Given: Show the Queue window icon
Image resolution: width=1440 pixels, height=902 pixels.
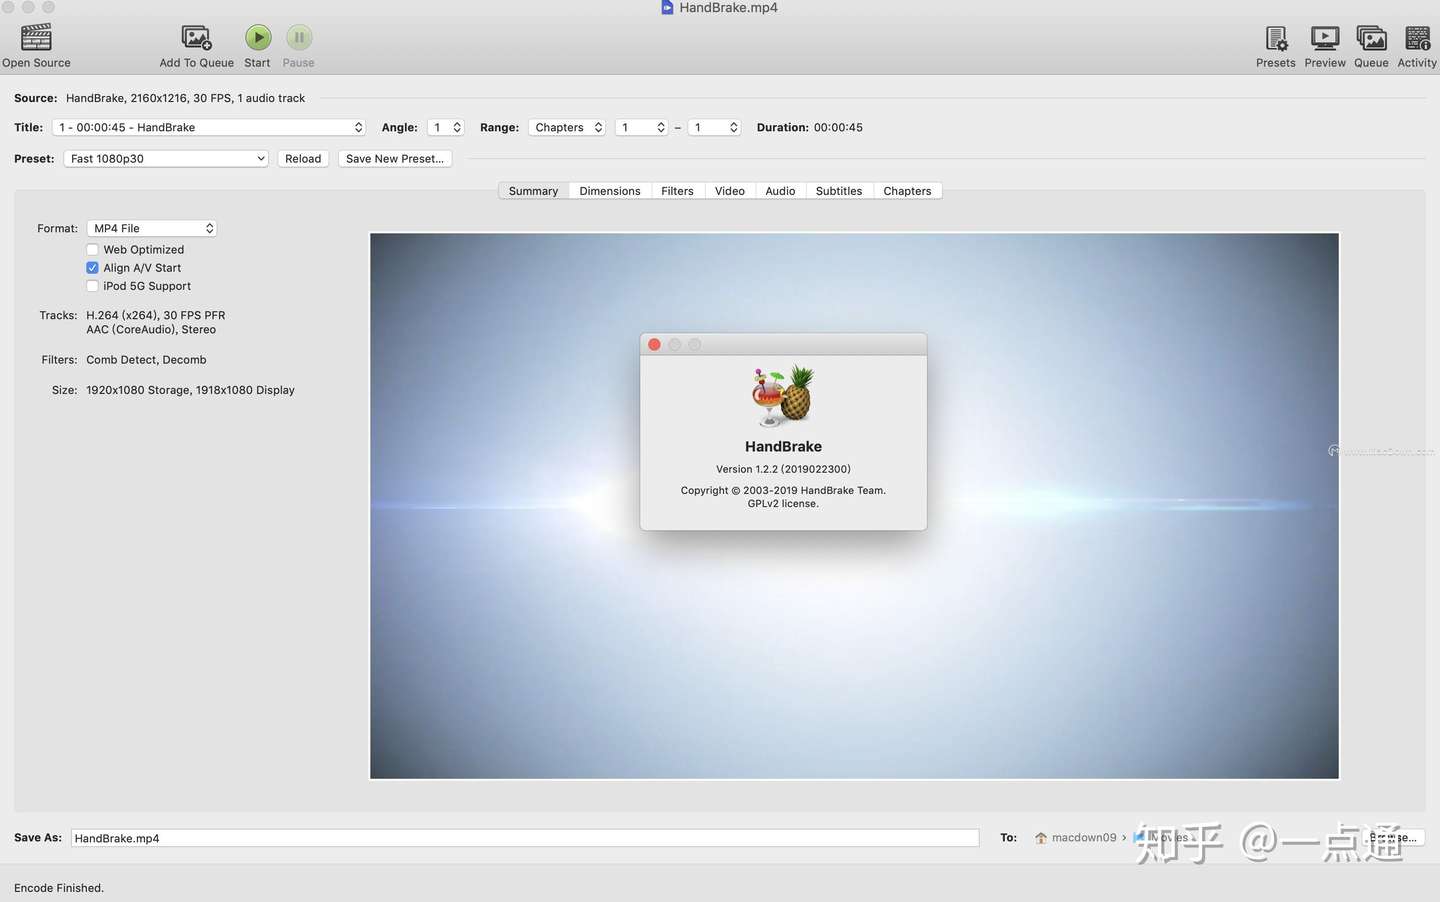Looking at the screenshot, I should point(1371,38).
